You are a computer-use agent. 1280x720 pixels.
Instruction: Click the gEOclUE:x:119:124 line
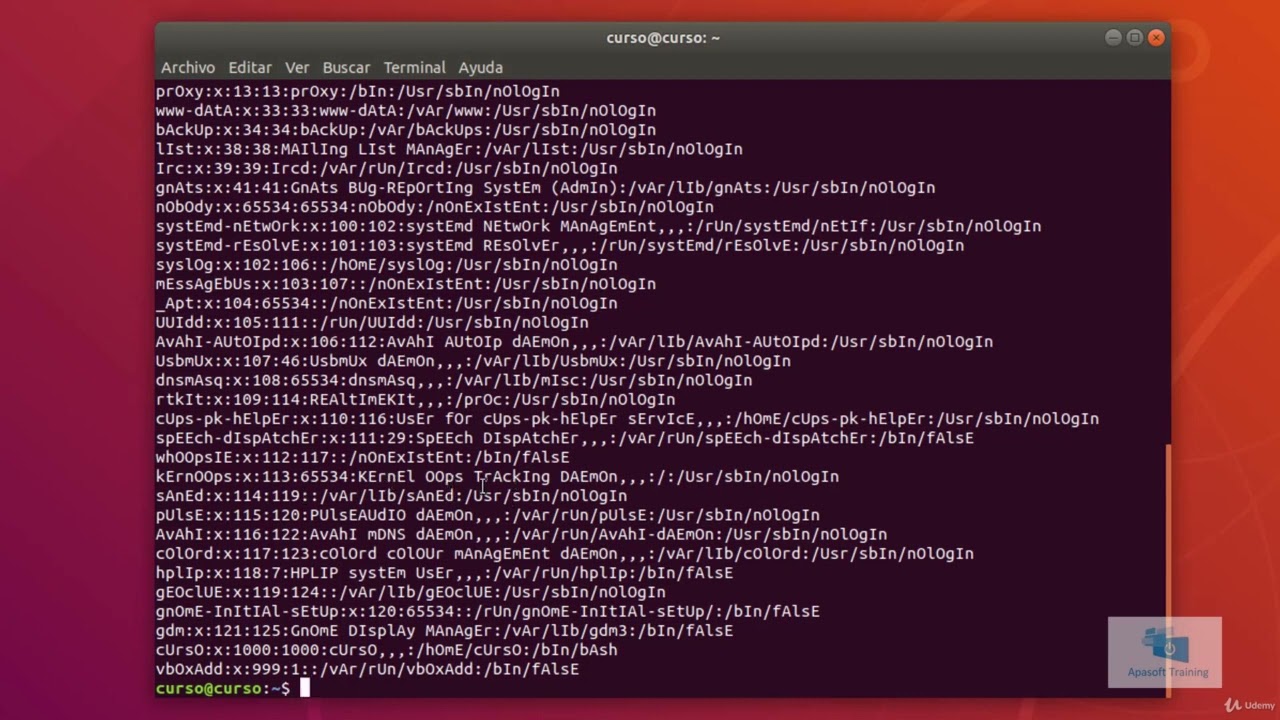[x=411, y=592]
